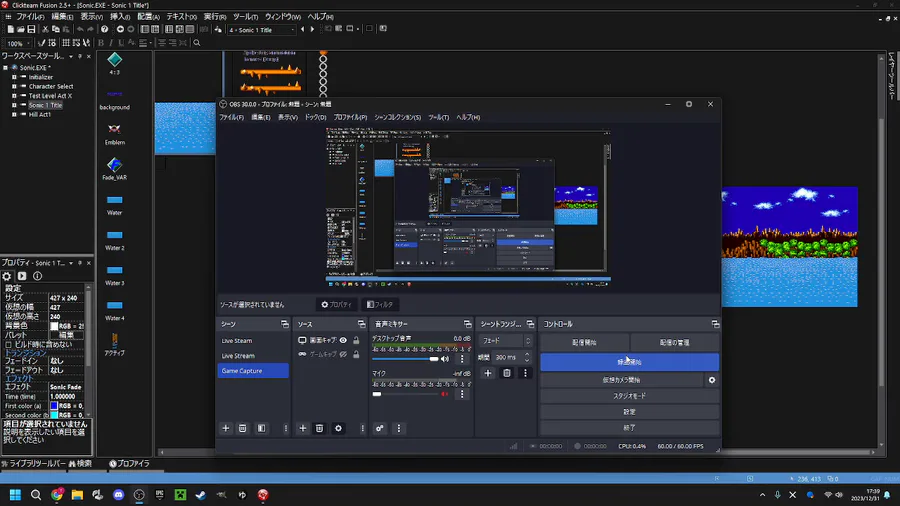The width and height of the screenshot is (900, 506).
Task: Toggle lock on screen capture source
Action: click(x=356, y=340)
